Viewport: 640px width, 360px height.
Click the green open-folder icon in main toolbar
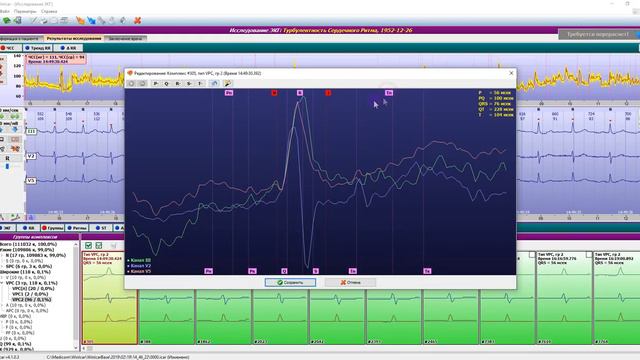point(7,20)
